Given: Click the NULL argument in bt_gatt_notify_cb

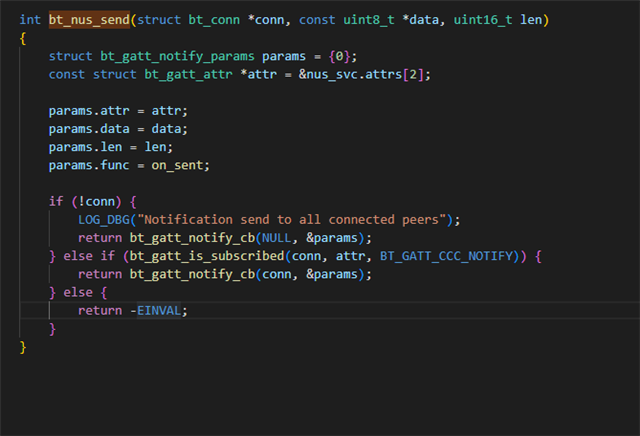Looking at the screenshot, I should click(x=277, y=238).
